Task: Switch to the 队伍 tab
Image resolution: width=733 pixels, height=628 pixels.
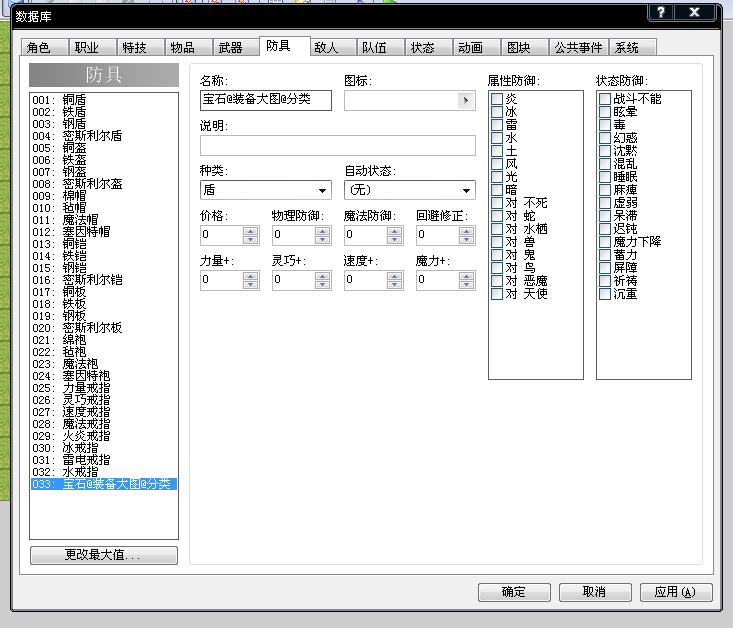Action: [381, 47]
